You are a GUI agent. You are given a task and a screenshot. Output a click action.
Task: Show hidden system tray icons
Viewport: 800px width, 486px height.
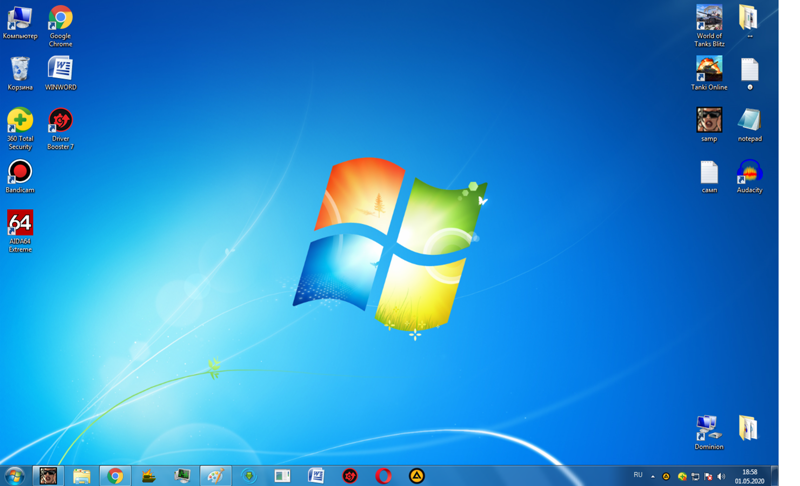coord(653,476)
